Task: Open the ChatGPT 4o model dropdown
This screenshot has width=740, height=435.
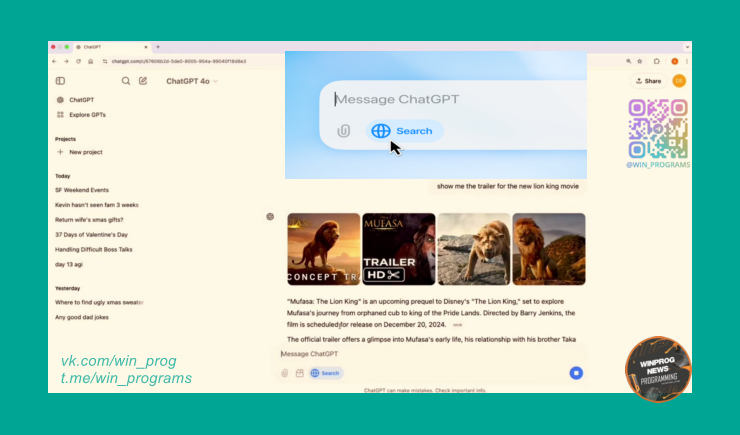Action: [x=192, y=81]
